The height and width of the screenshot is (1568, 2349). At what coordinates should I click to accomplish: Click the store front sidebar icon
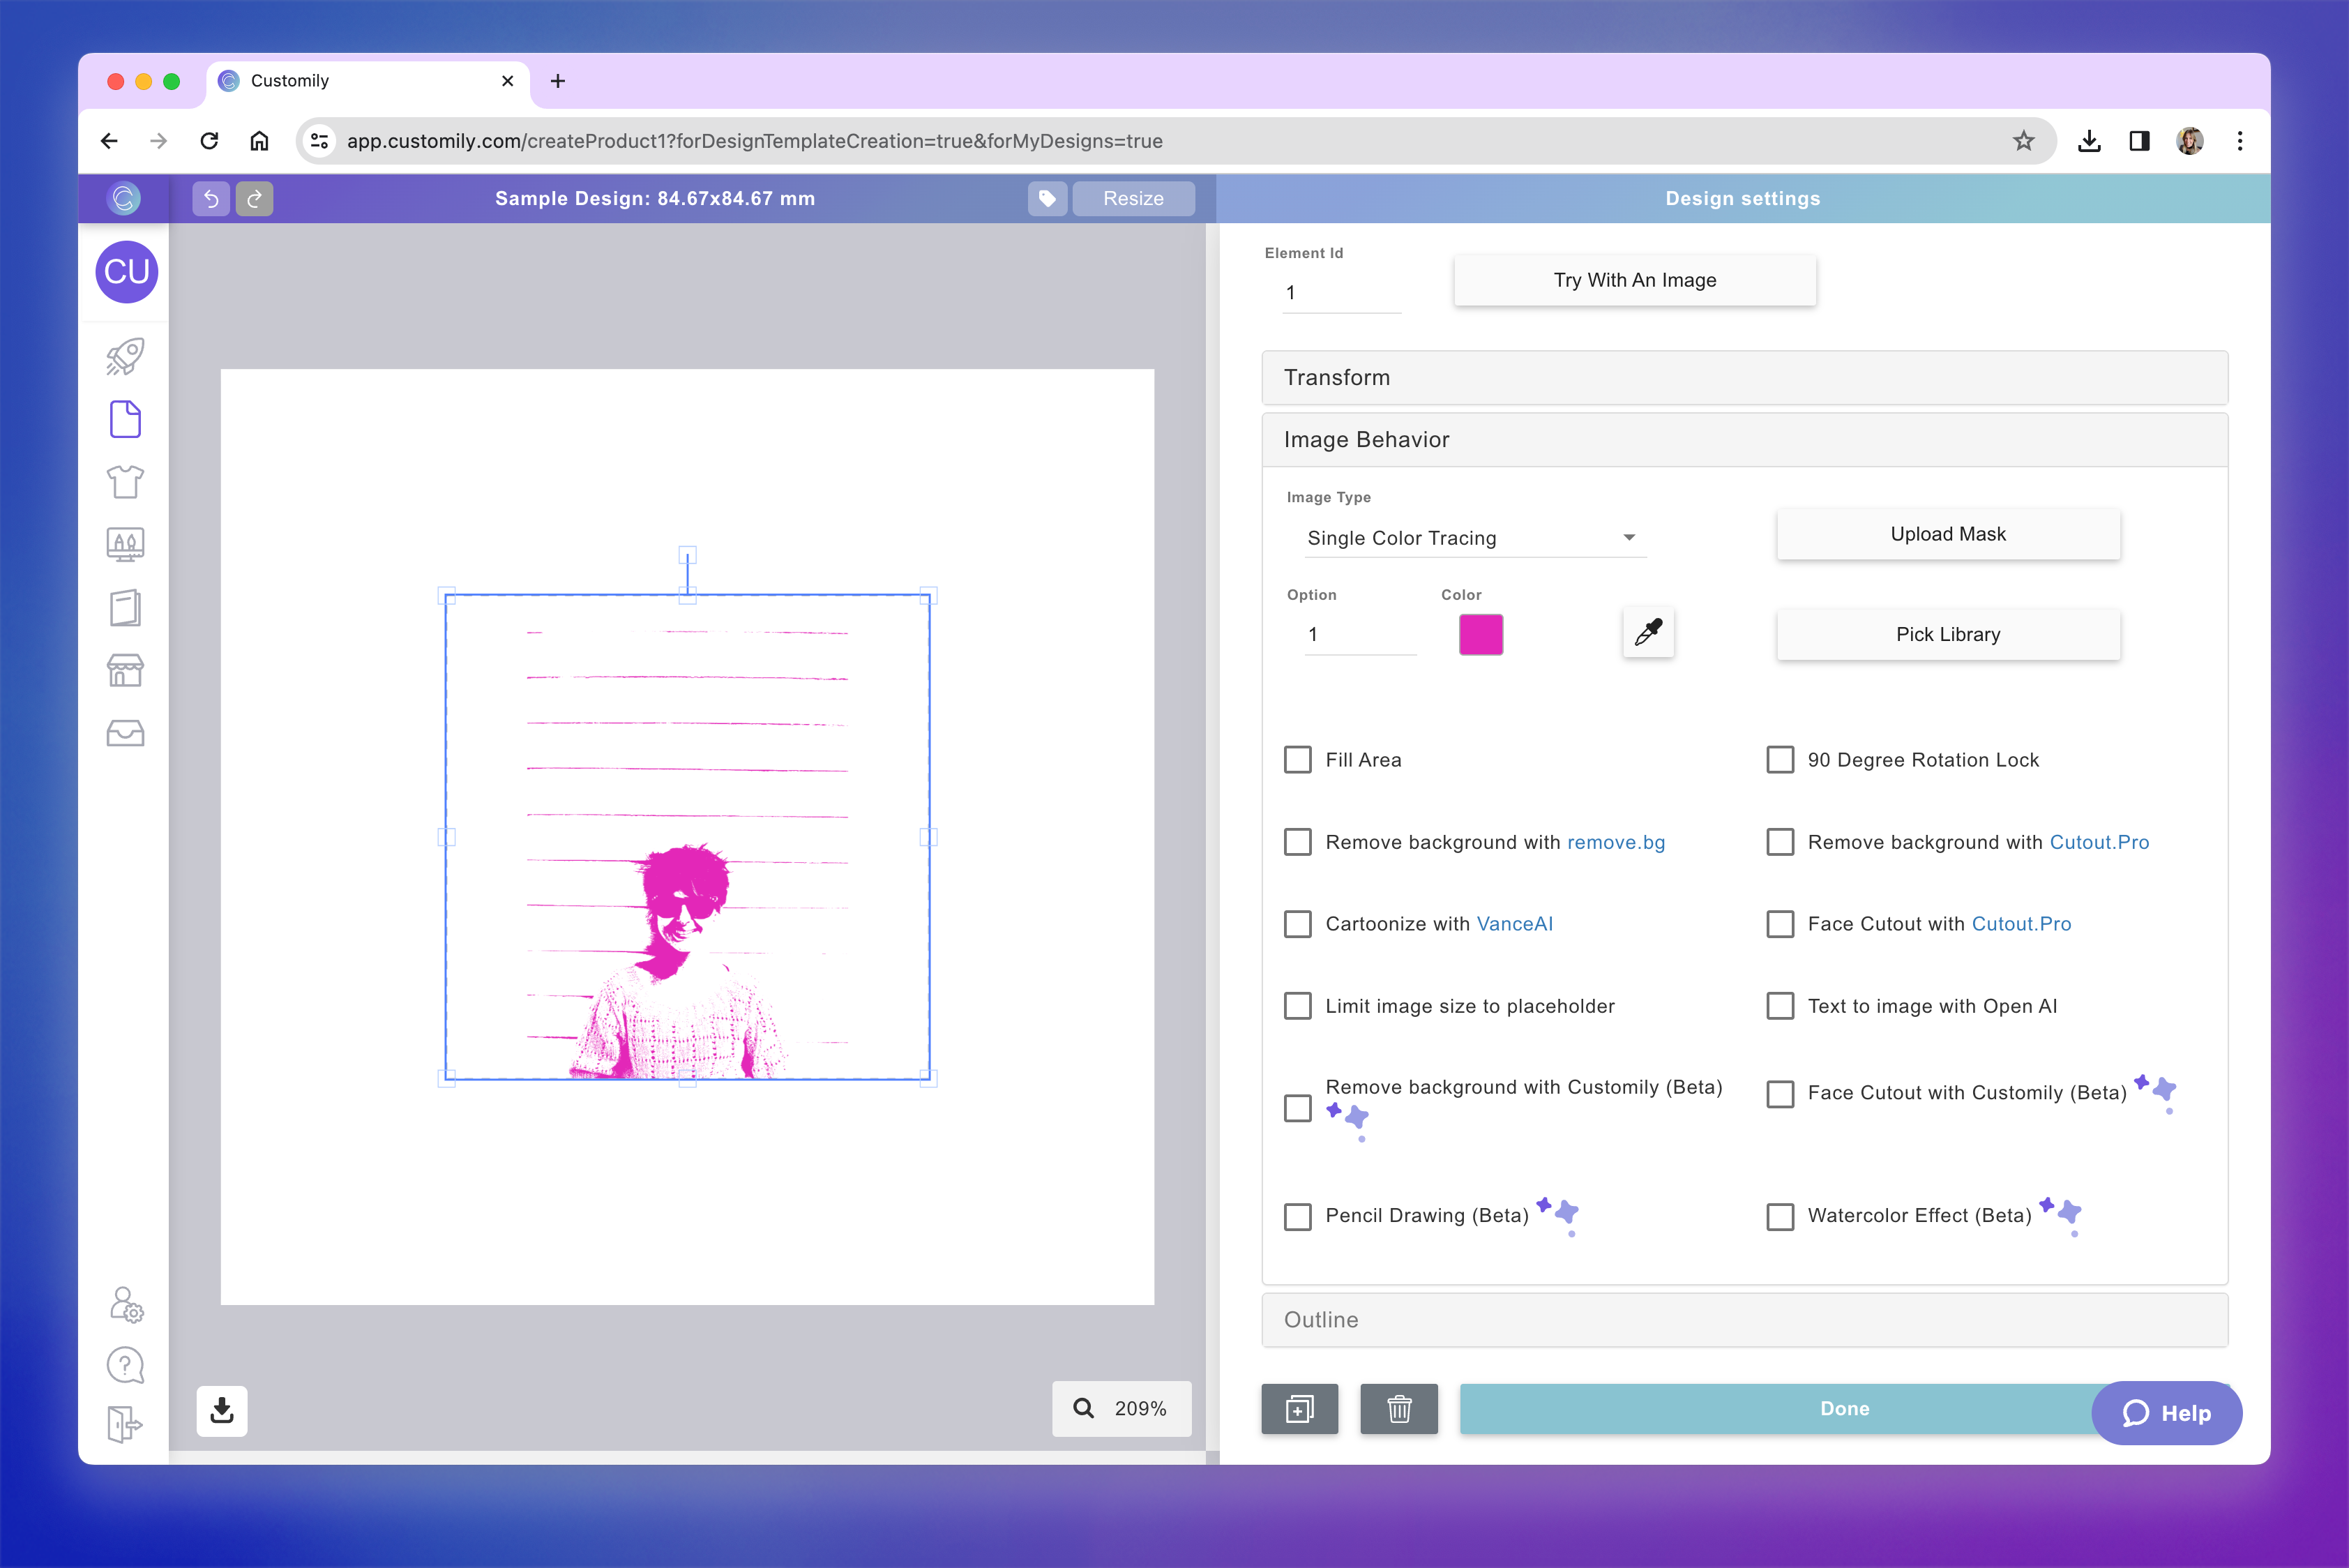coord(125,670)
